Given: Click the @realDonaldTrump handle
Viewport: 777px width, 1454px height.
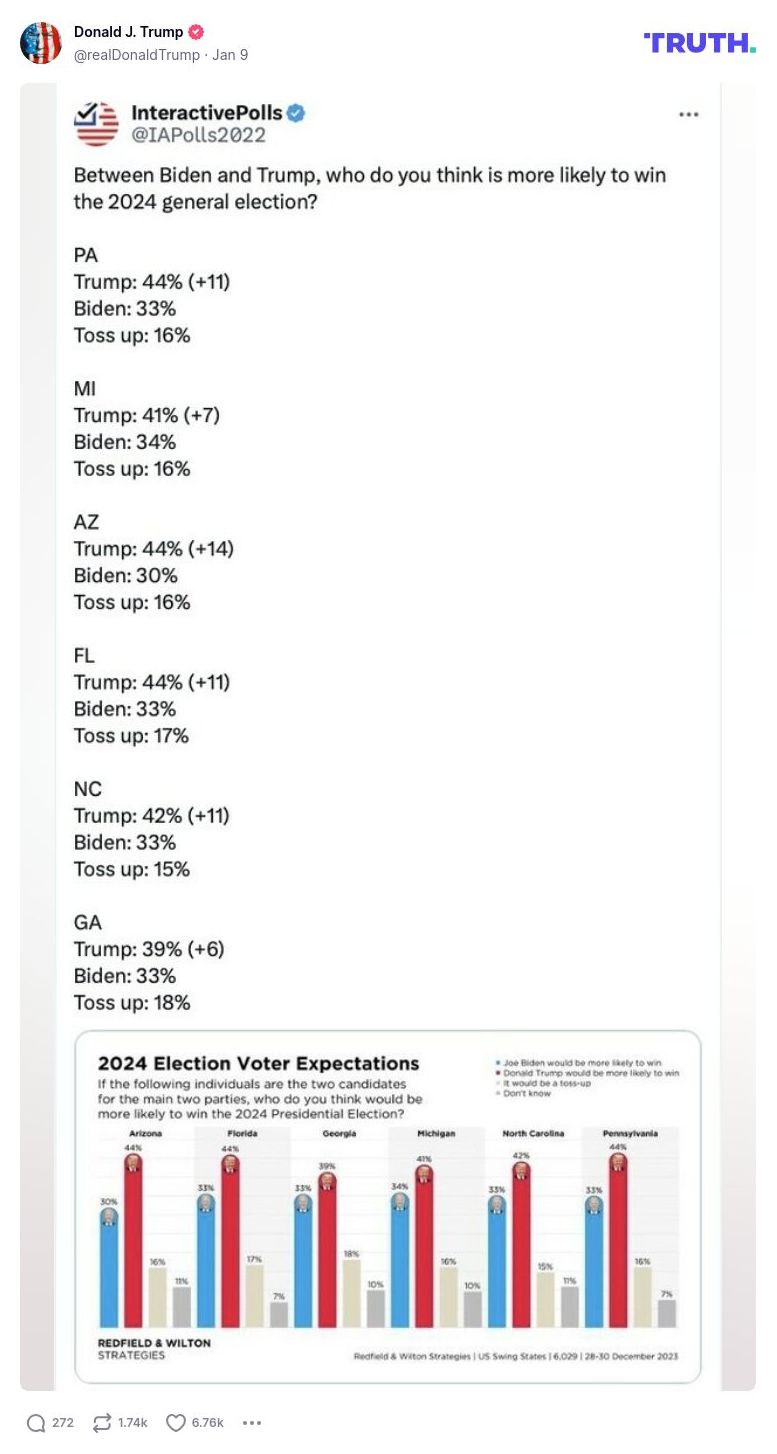Looking at the screenshot, I should click(x=136, y=55).
